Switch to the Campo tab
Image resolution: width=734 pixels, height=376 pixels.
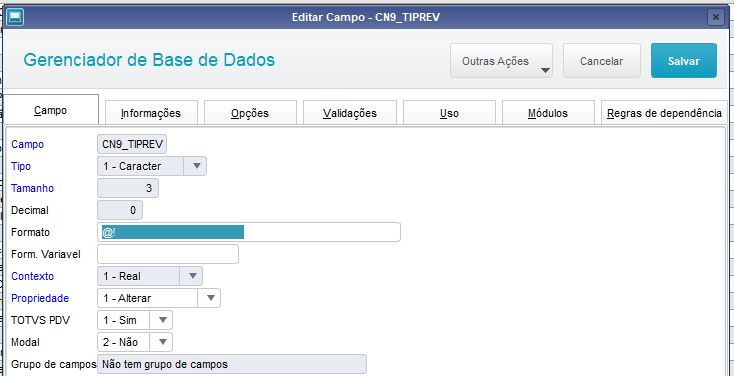point(51,110)
